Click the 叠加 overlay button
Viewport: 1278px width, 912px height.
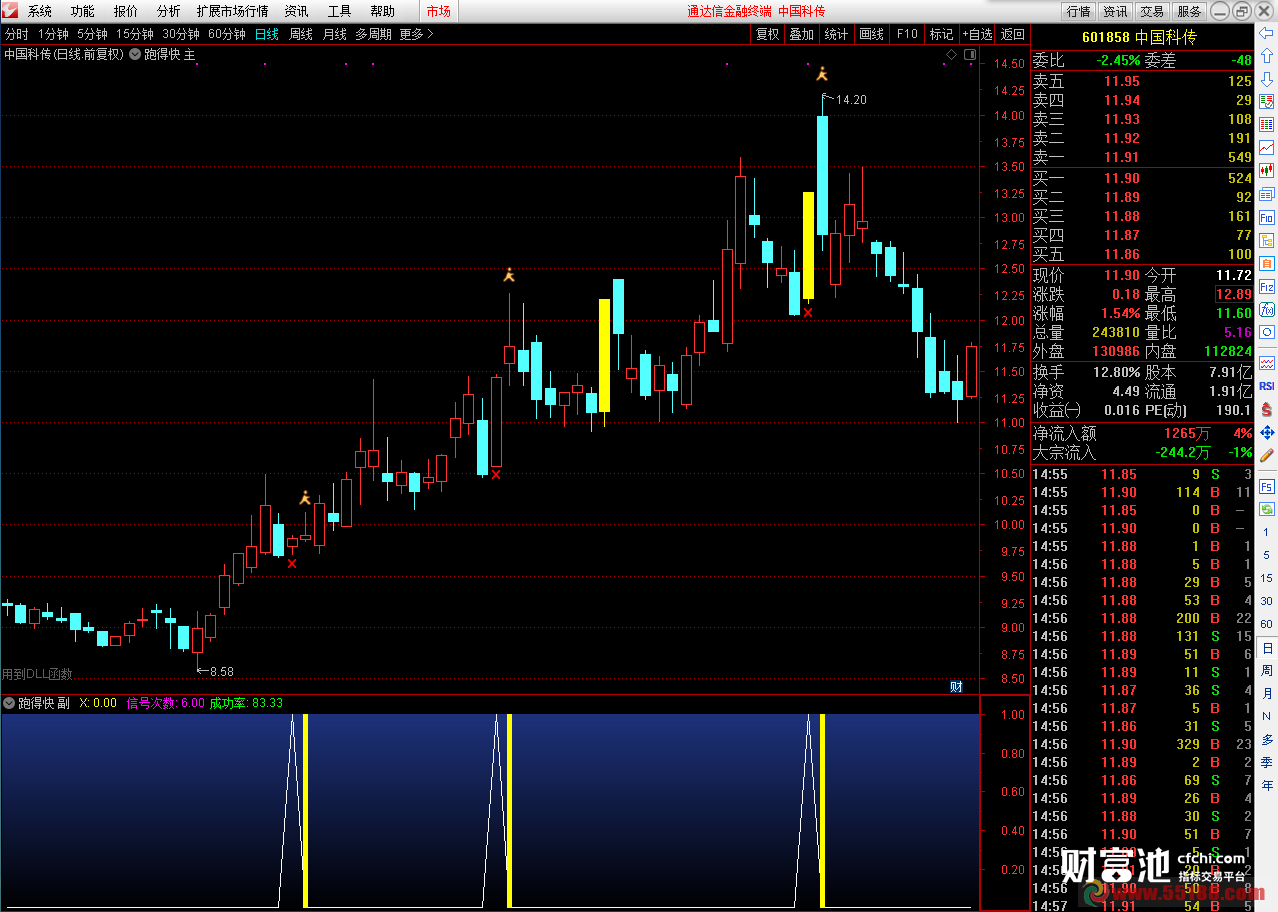pyautogui.click(x=801, y=34)
